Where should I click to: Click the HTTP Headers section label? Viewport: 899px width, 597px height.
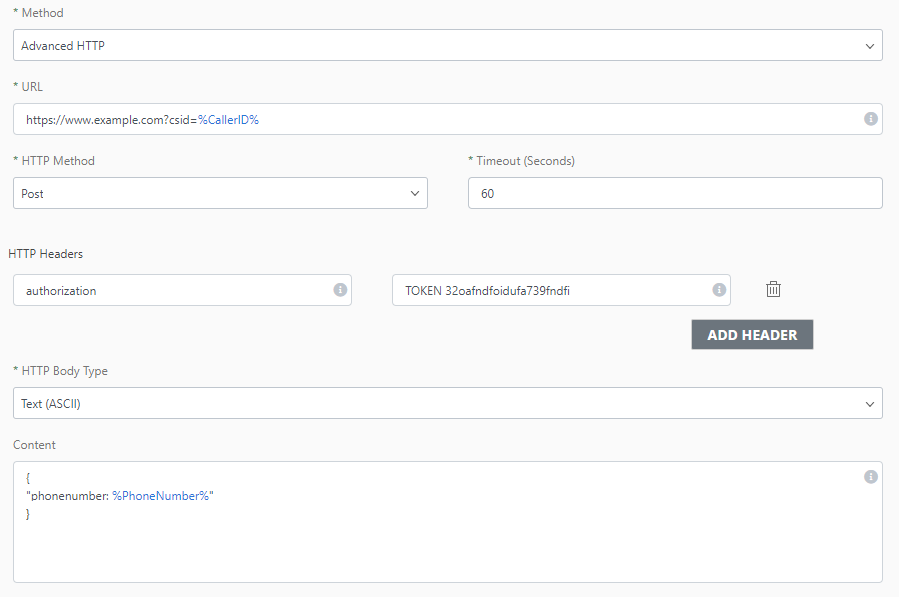pos(46,254)
